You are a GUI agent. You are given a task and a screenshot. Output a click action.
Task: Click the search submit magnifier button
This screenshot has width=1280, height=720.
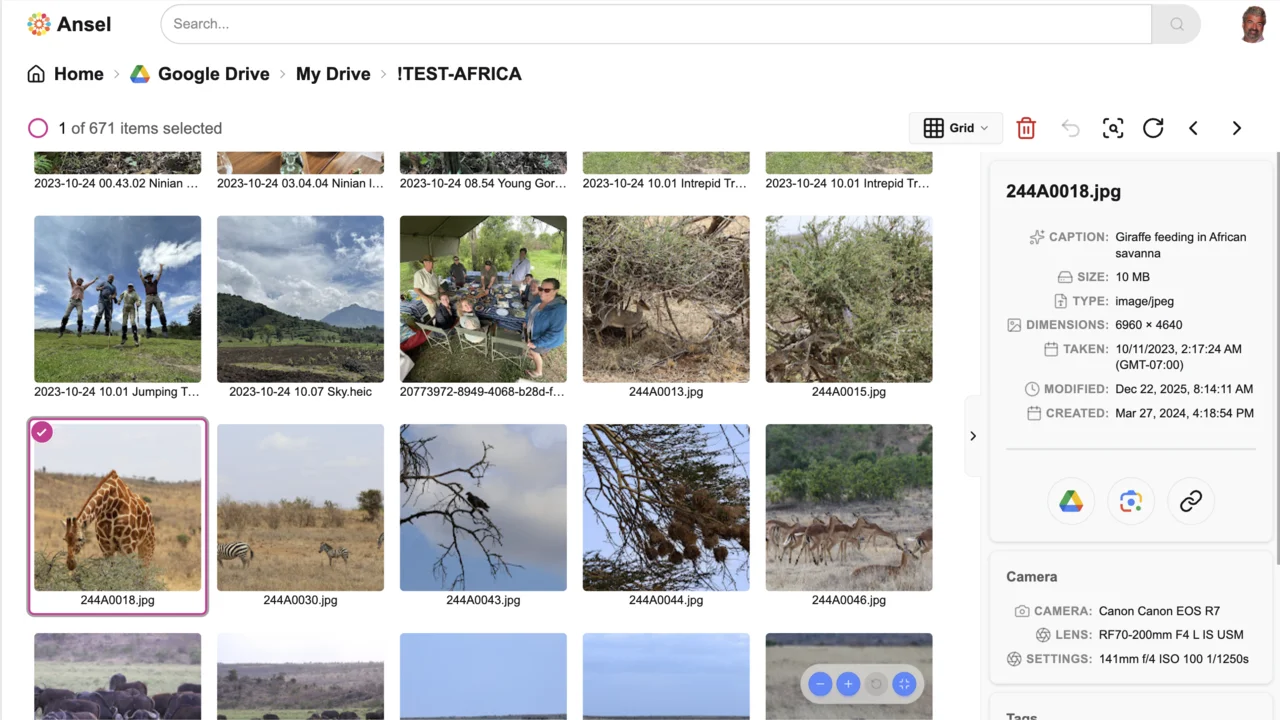pyautogui.click(x=1176, y=24)
